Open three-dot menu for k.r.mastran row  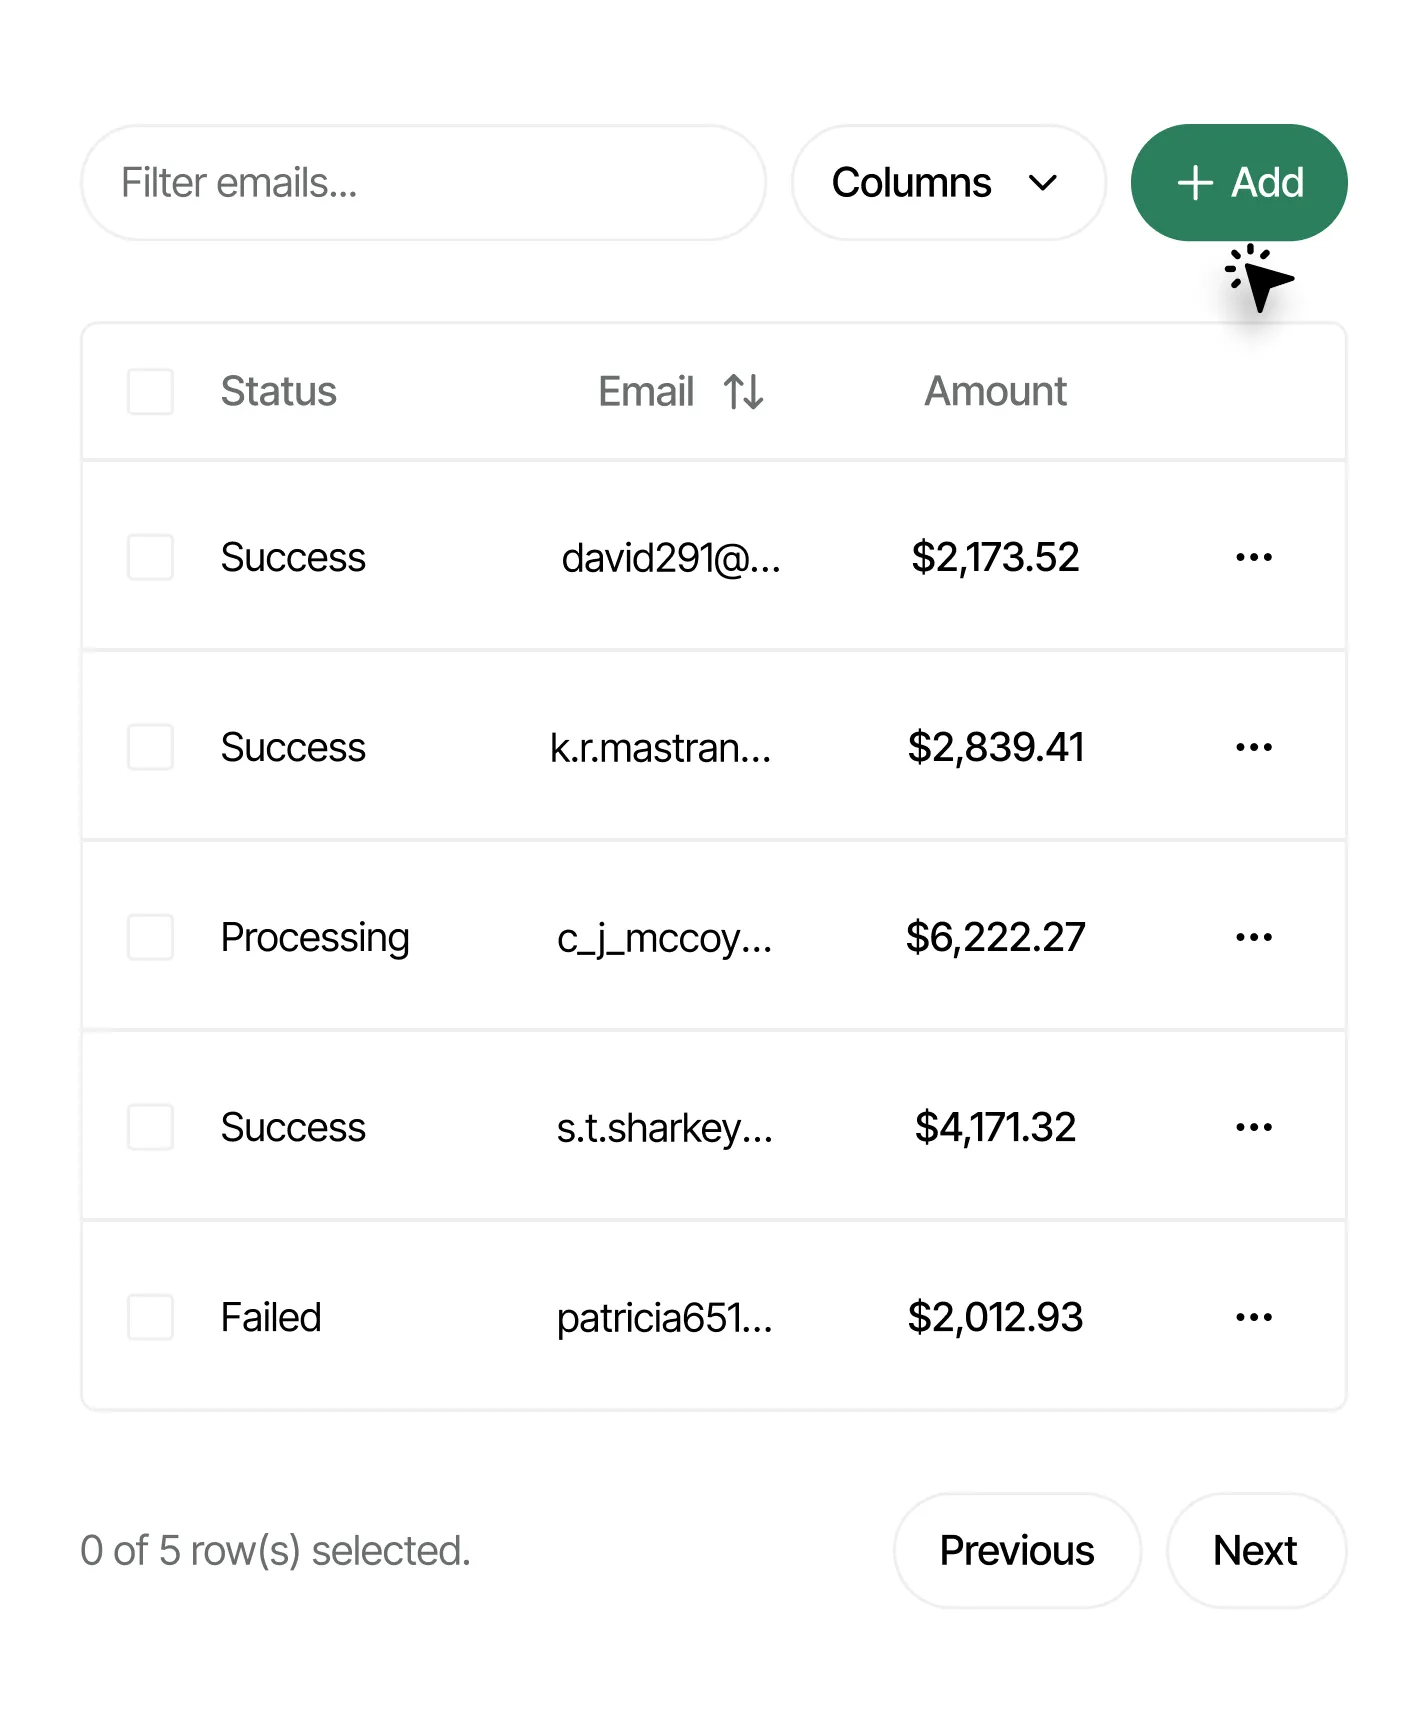point(1253,747)
